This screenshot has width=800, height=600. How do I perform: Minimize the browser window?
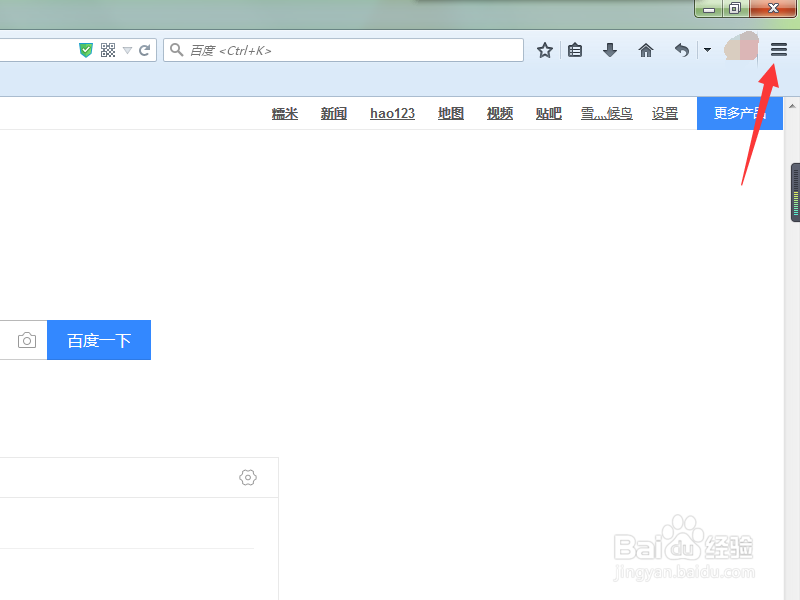pos(709,9)
